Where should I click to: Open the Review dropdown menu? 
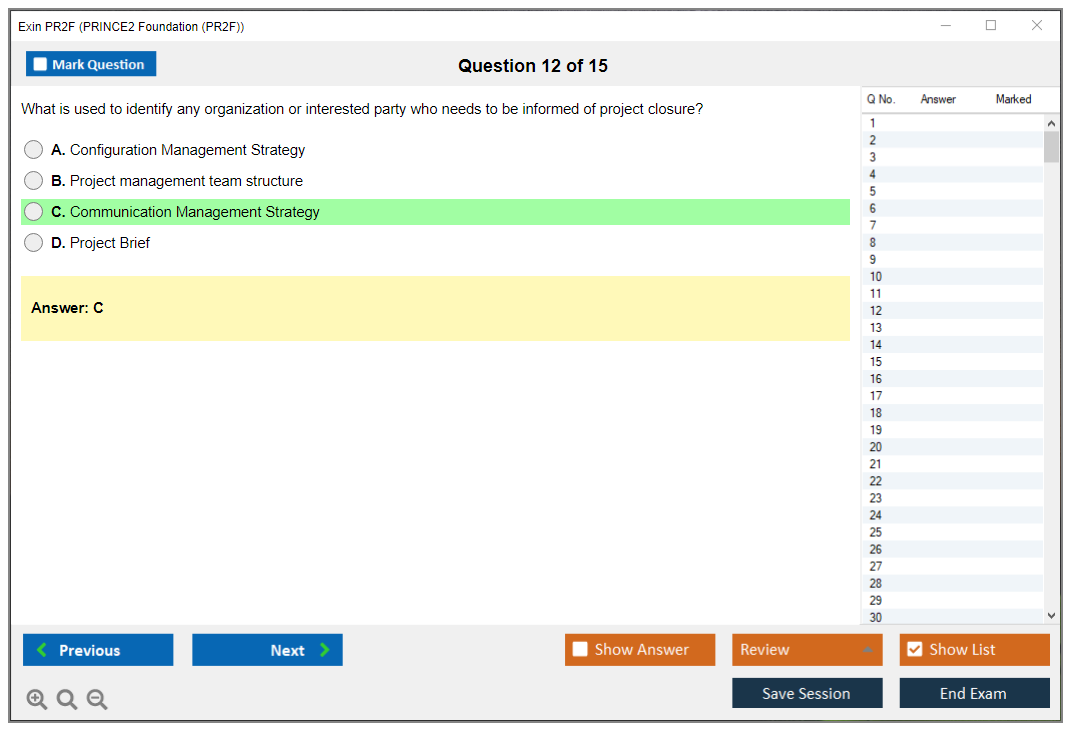pos(807,650)
